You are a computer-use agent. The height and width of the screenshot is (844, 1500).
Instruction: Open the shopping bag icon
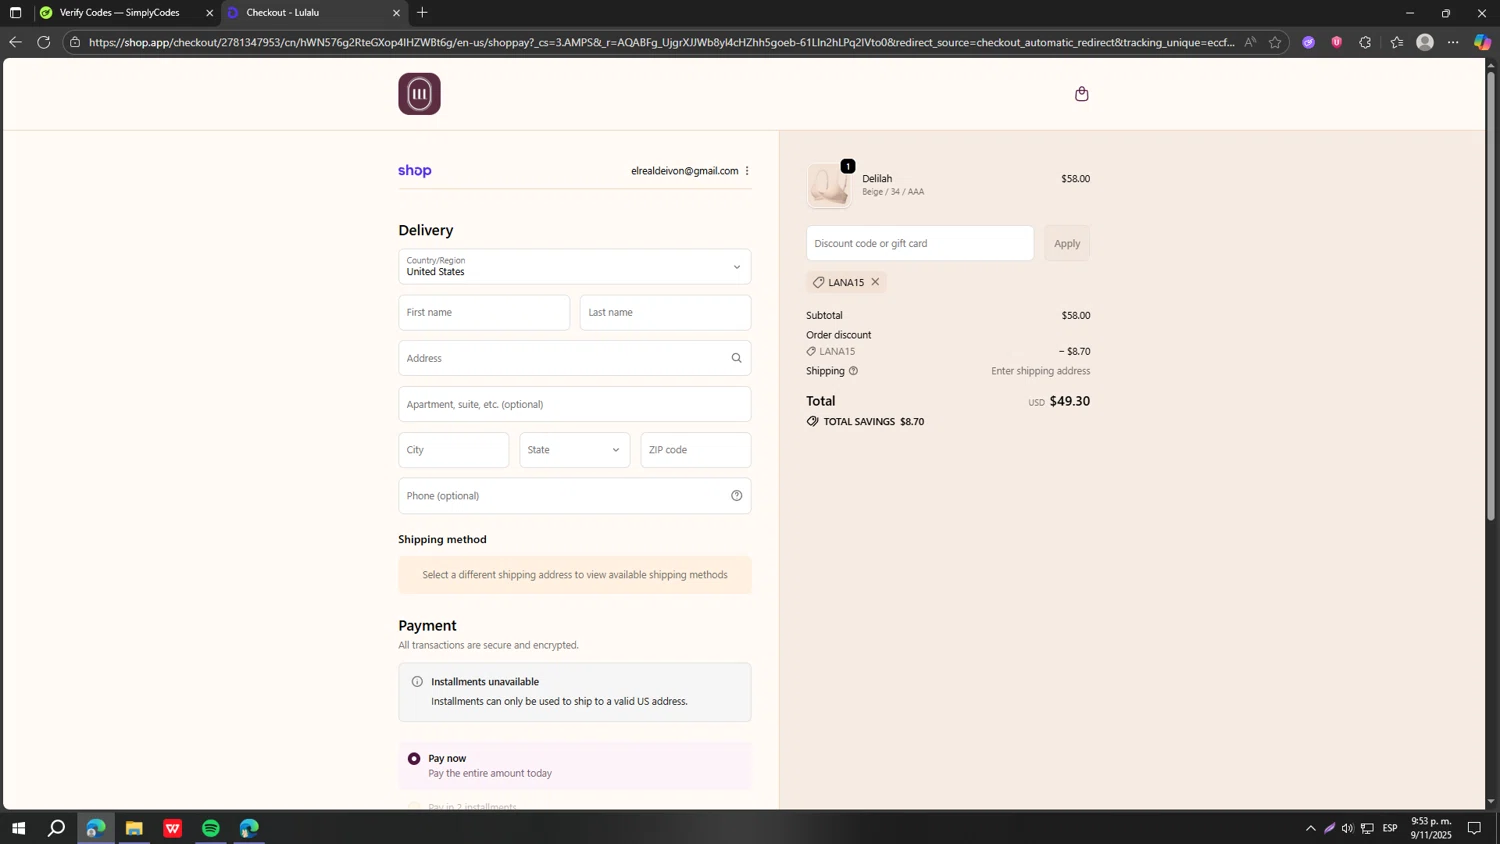(1081, 94)
